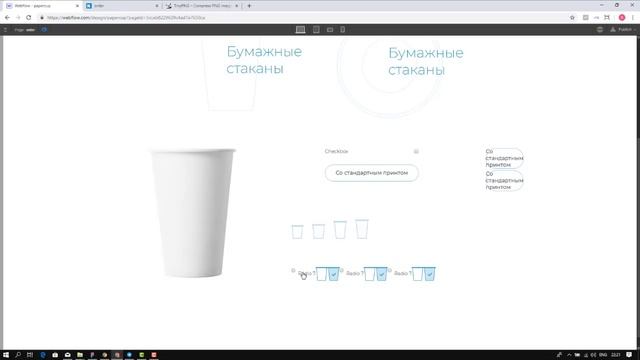Click the ENG language indicator
This screenshot has height=360, width=640.
[603, 355]
